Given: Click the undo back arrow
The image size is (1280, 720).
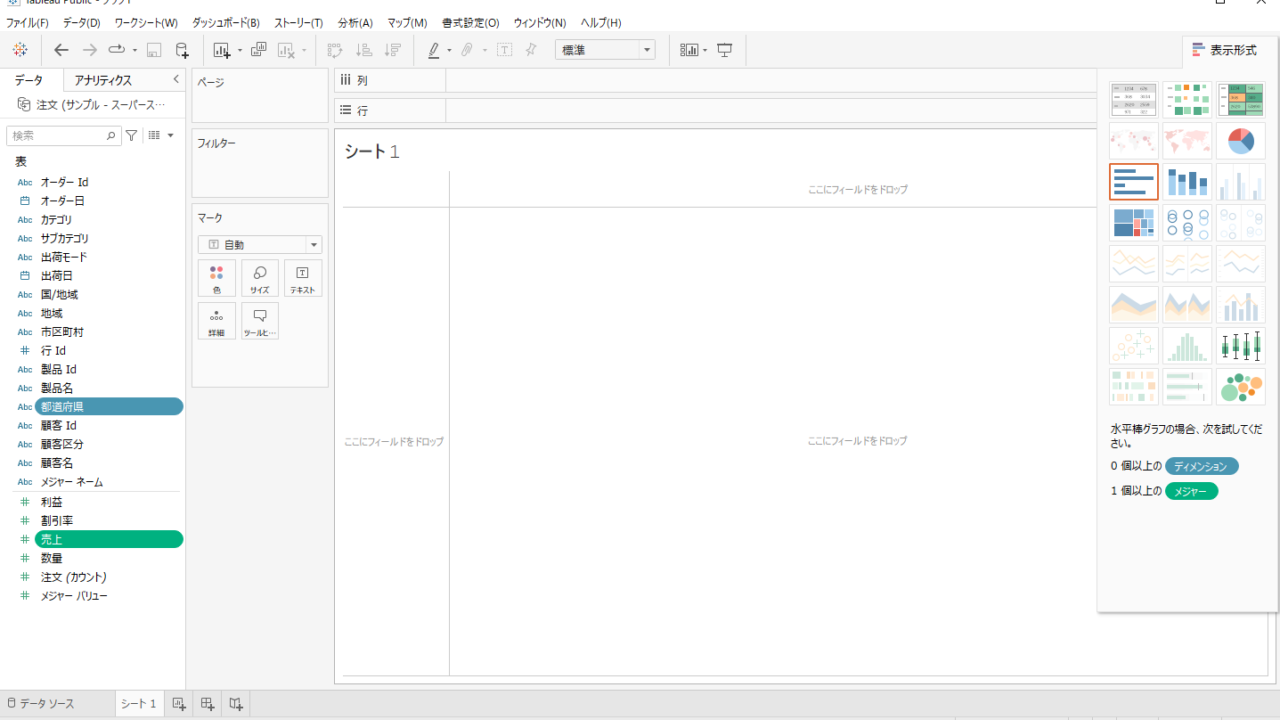Looking at the screenshot, I should pos(61,50).
